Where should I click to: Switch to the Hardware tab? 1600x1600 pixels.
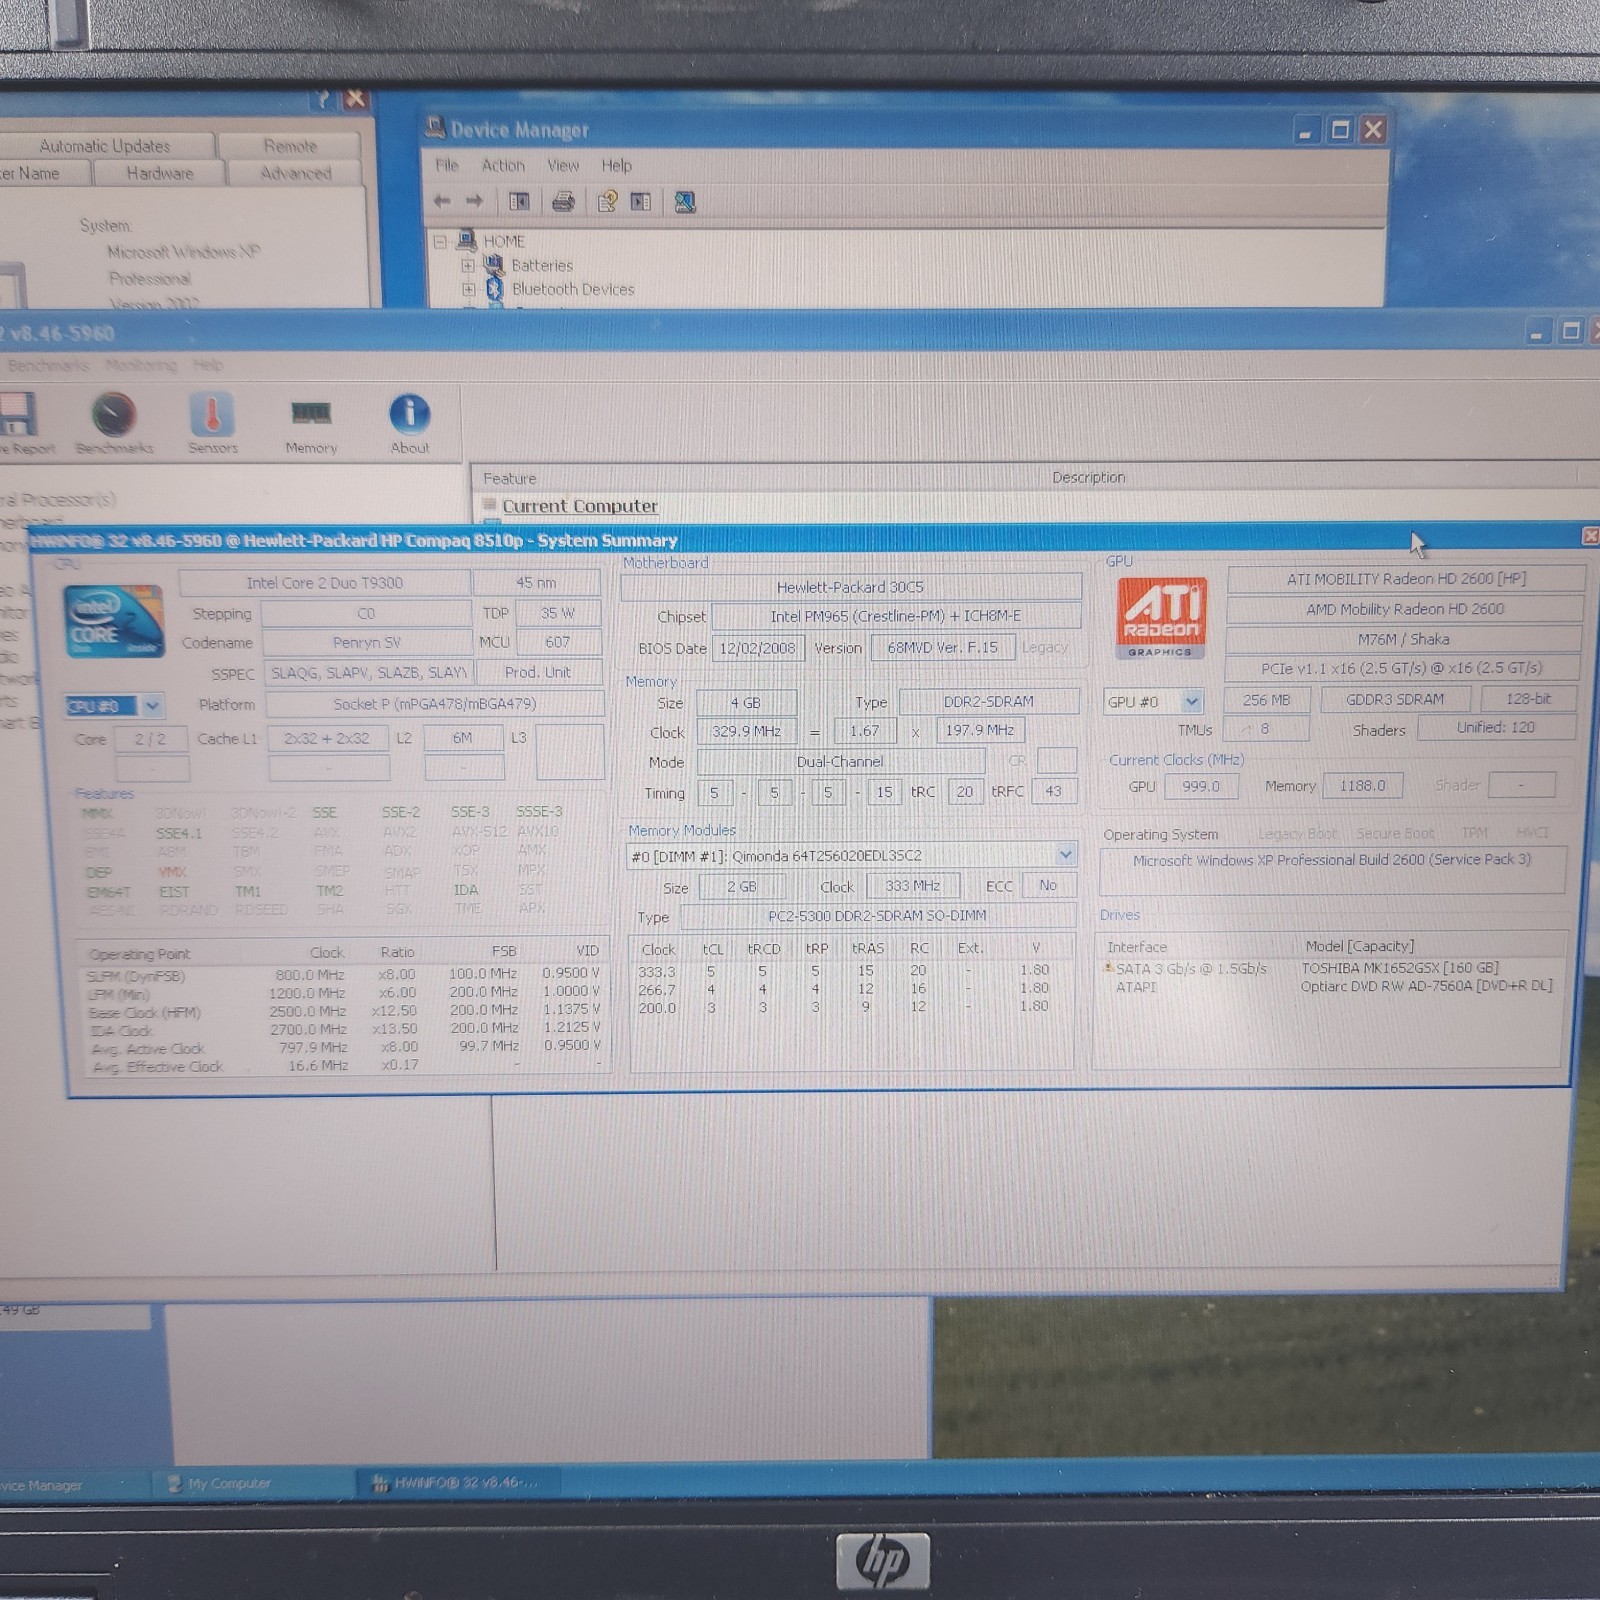click(160, 173)
